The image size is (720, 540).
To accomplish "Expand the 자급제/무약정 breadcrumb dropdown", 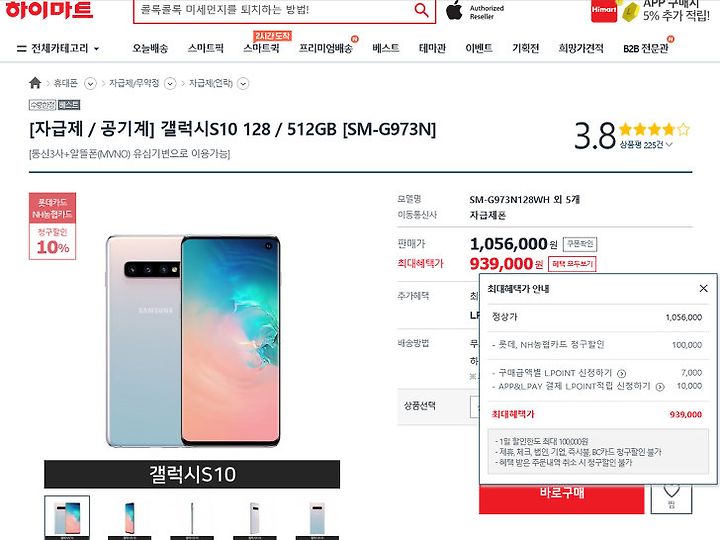I will click(170, 84).
